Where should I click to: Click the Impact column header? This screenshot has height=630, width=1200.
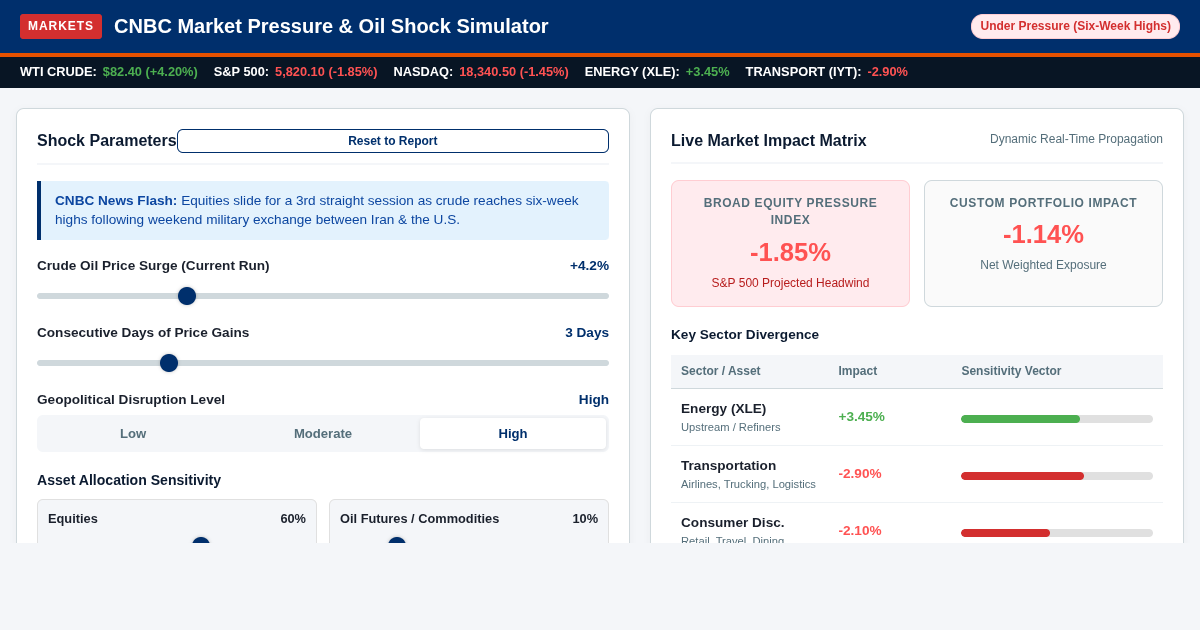click(x=858, y=371)
